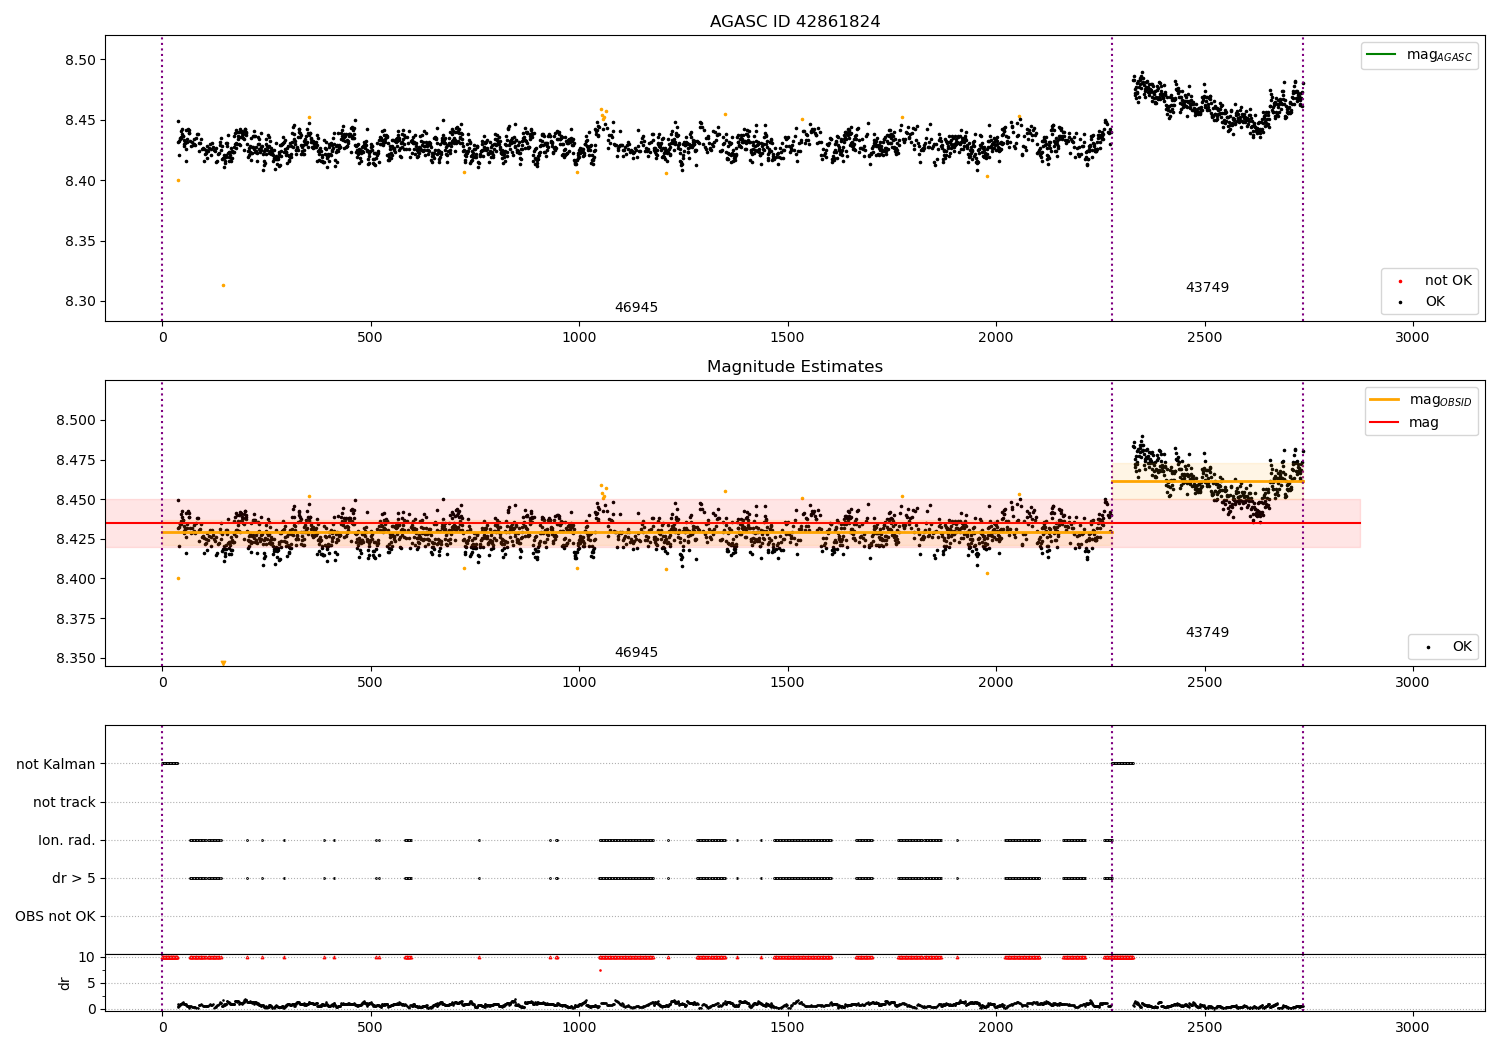
Task: Click the 8.350 y-axis tick of middle plot
Action: pyautogui.click(x=75, y=659)
